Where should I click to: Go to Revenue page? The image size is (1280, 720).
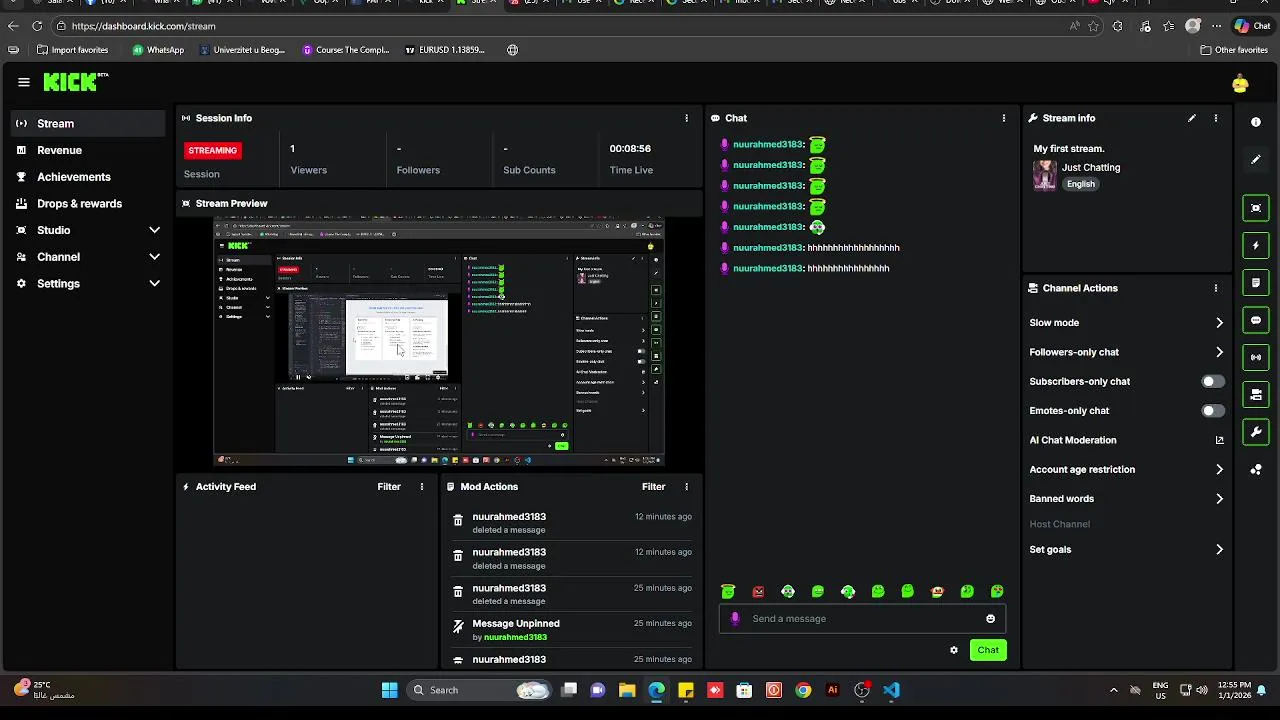(x=88, y=150)
